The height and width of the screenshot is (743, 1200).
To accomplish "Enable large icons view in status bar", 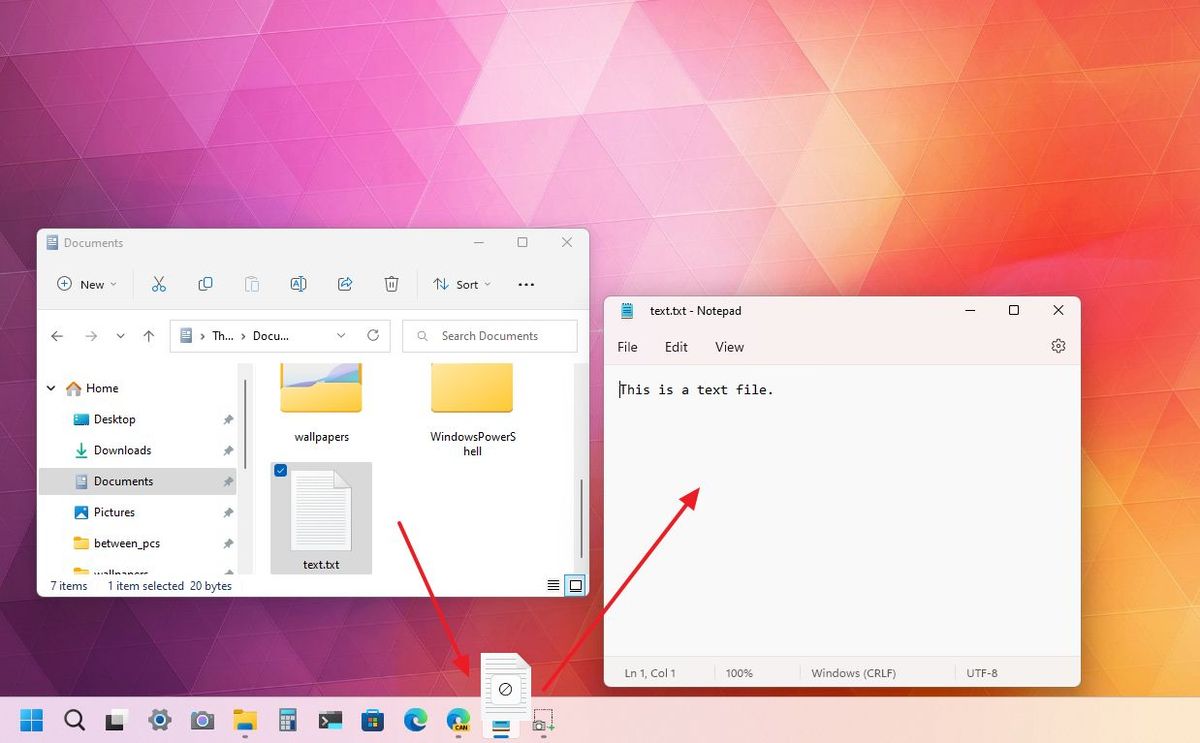I will click(x=575, y=585).
